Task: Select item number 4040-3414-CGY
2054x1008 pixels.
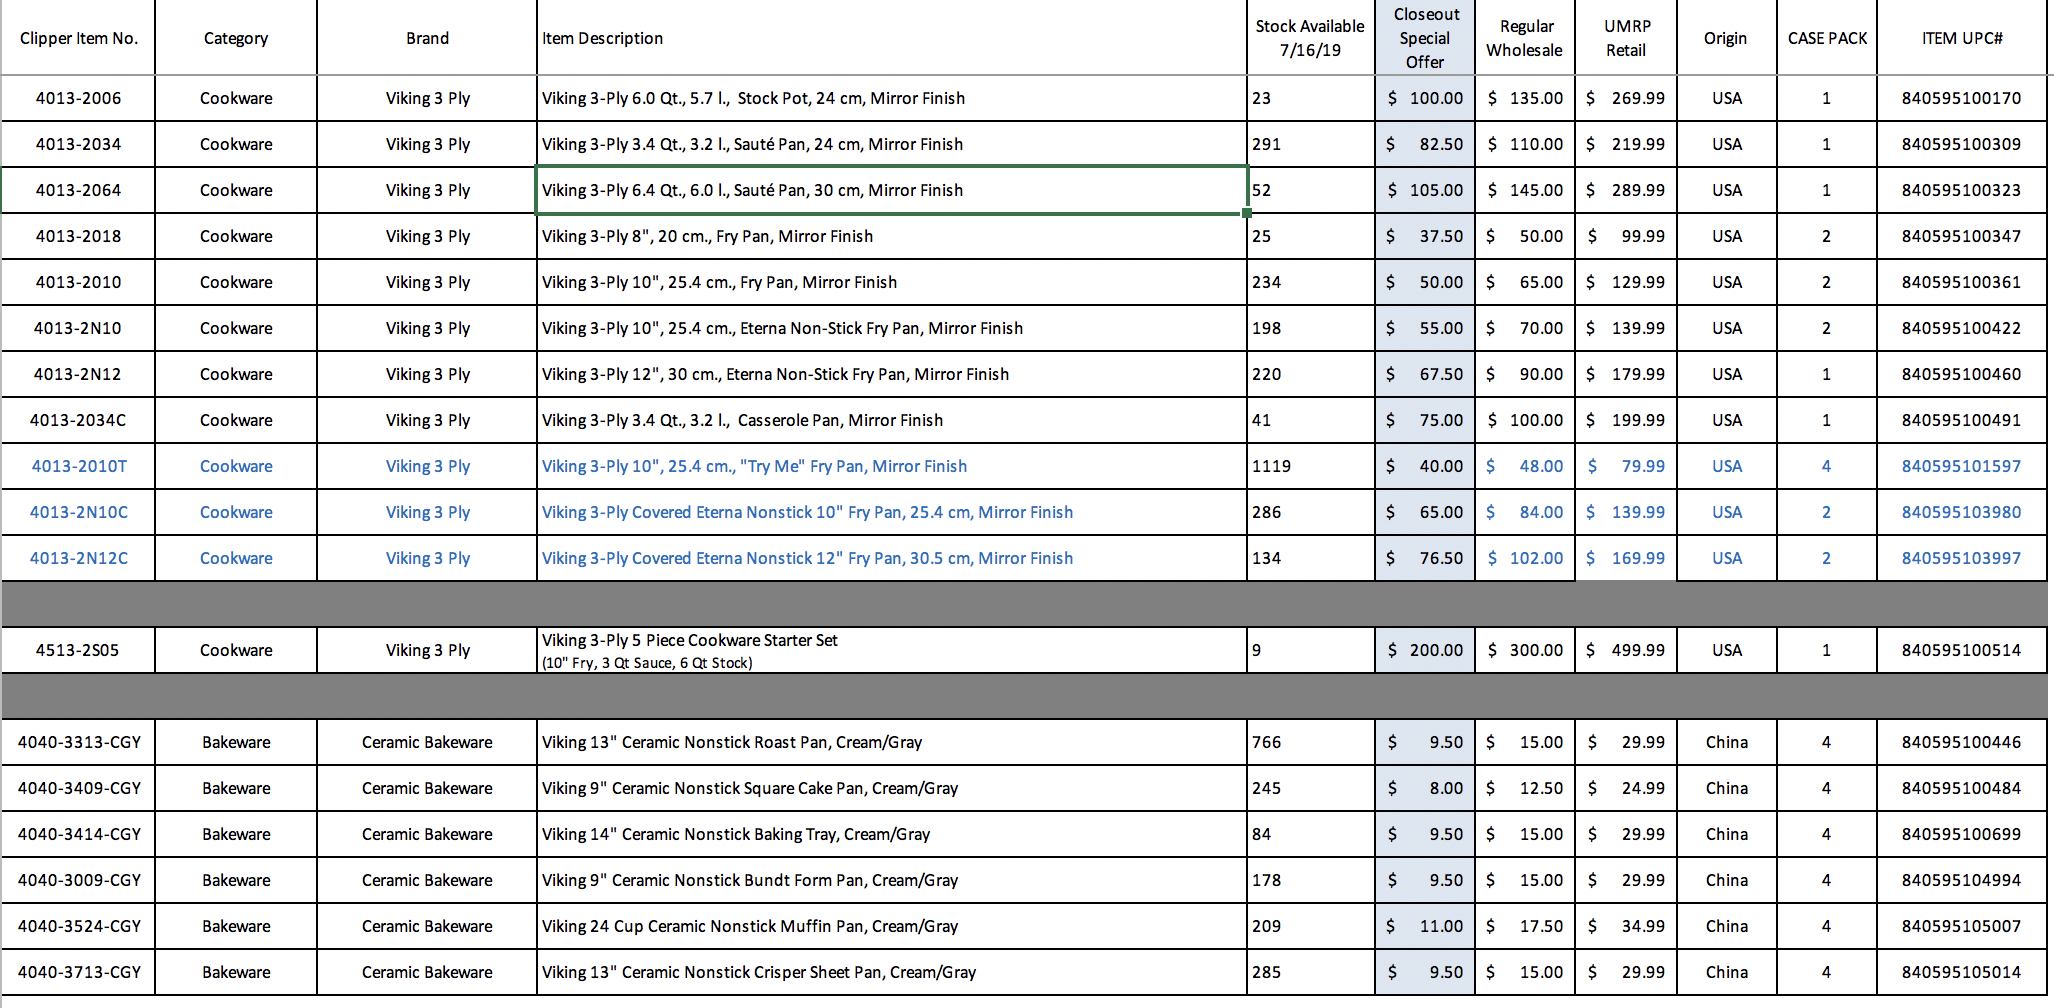Action: 79,834
